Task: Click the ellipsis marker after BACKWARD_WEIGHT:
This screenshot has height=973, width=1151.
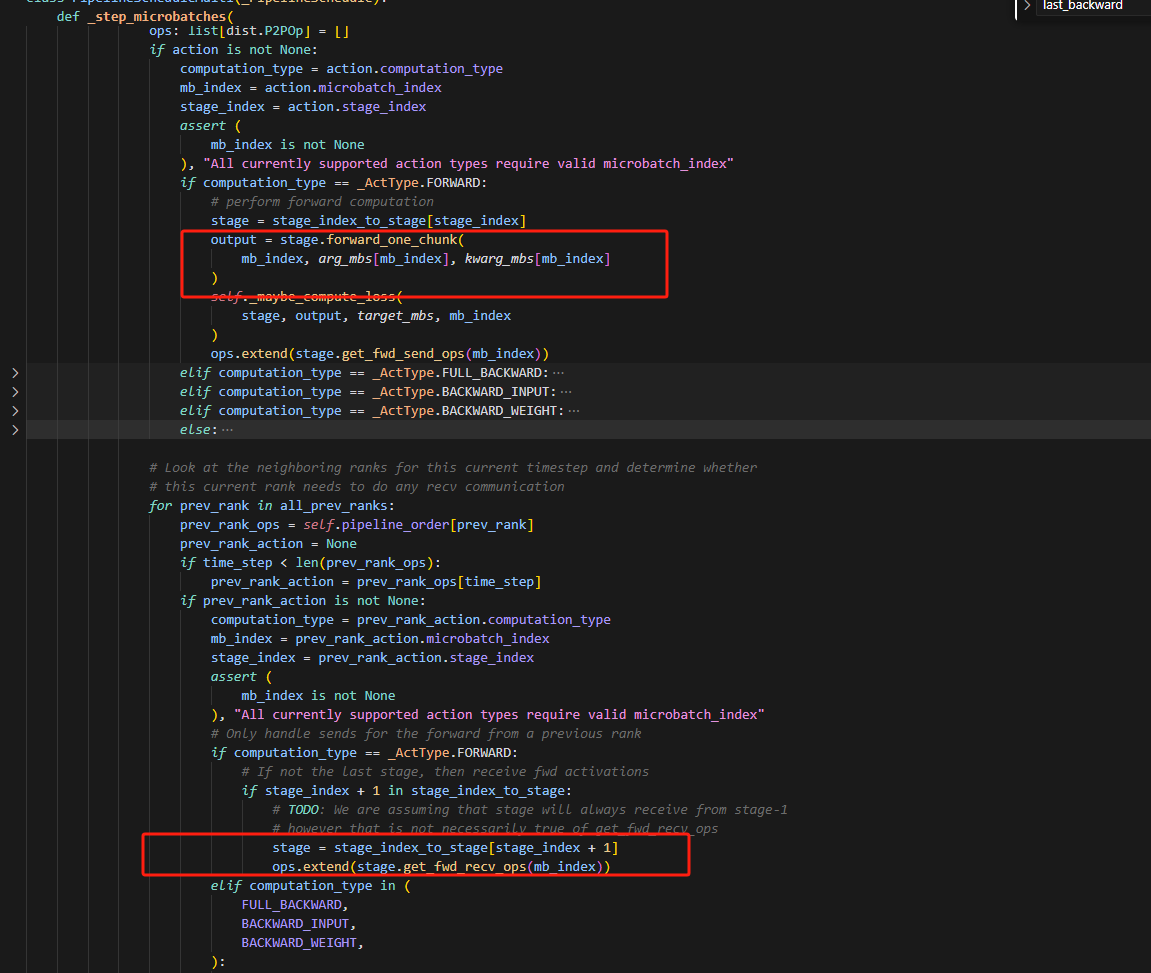Action: [573, 411]
